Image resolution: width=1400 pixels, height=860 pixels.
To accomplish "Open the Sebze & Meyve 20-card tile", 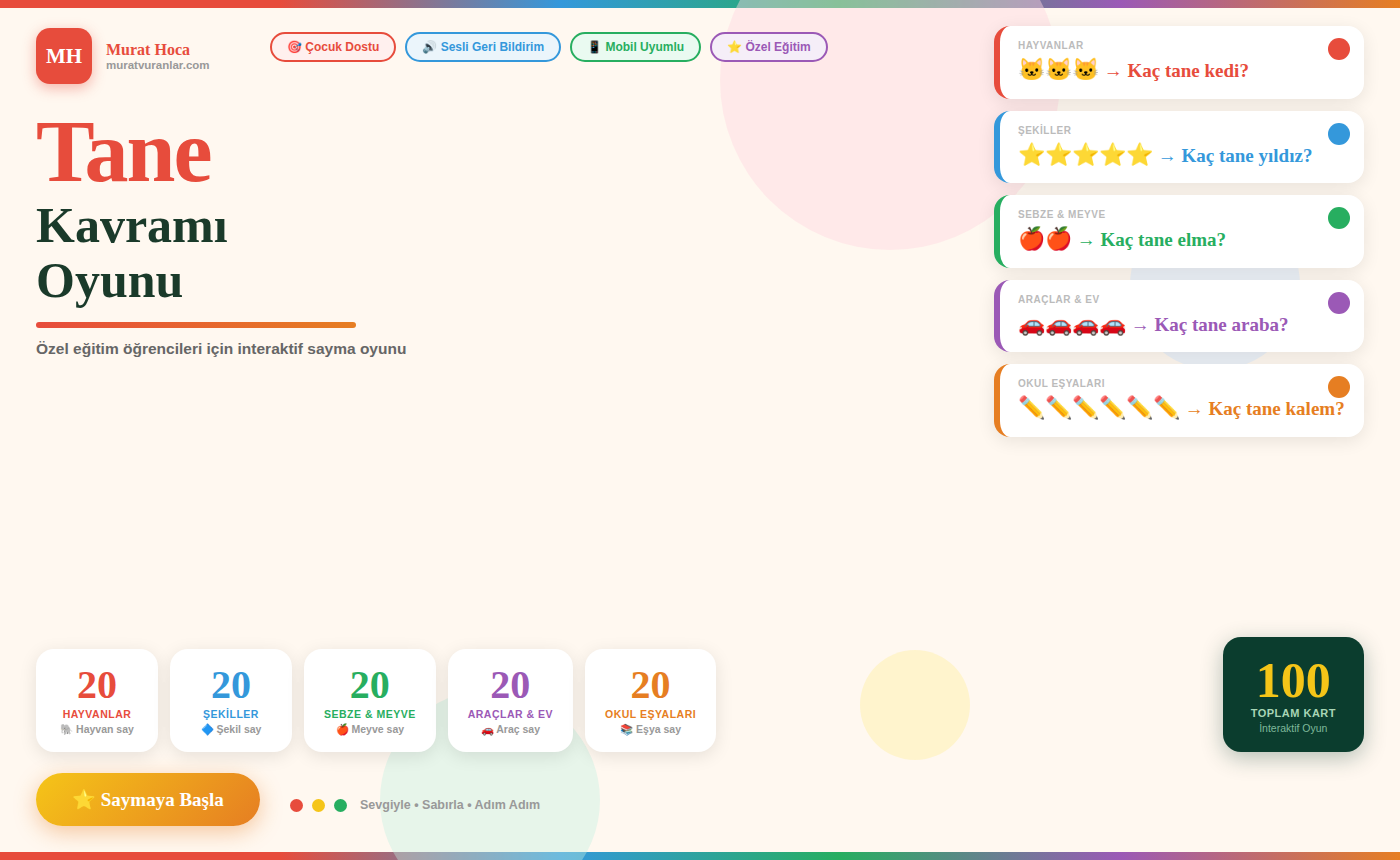I will tap(370, 700).
